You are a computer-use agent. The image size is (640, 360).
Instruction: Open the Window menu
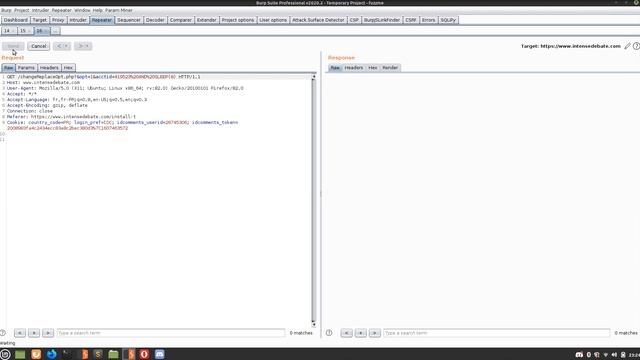pos(82,10)
